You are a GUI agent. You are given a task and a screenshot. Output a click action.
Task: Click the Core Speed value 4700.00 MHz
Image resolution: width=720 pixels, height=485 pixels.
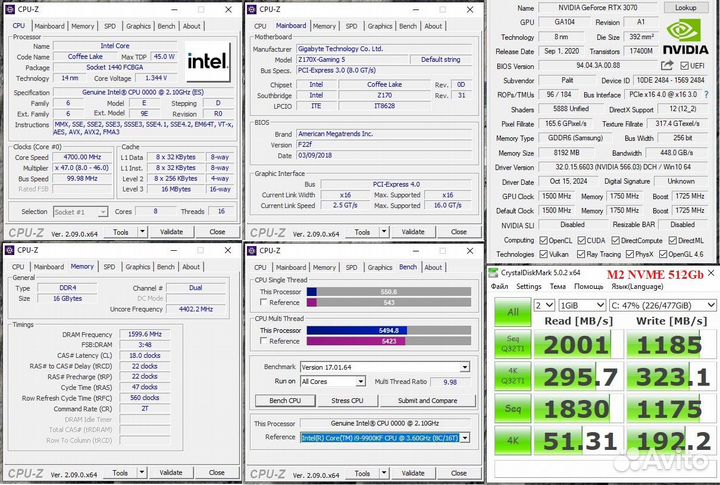82,157
